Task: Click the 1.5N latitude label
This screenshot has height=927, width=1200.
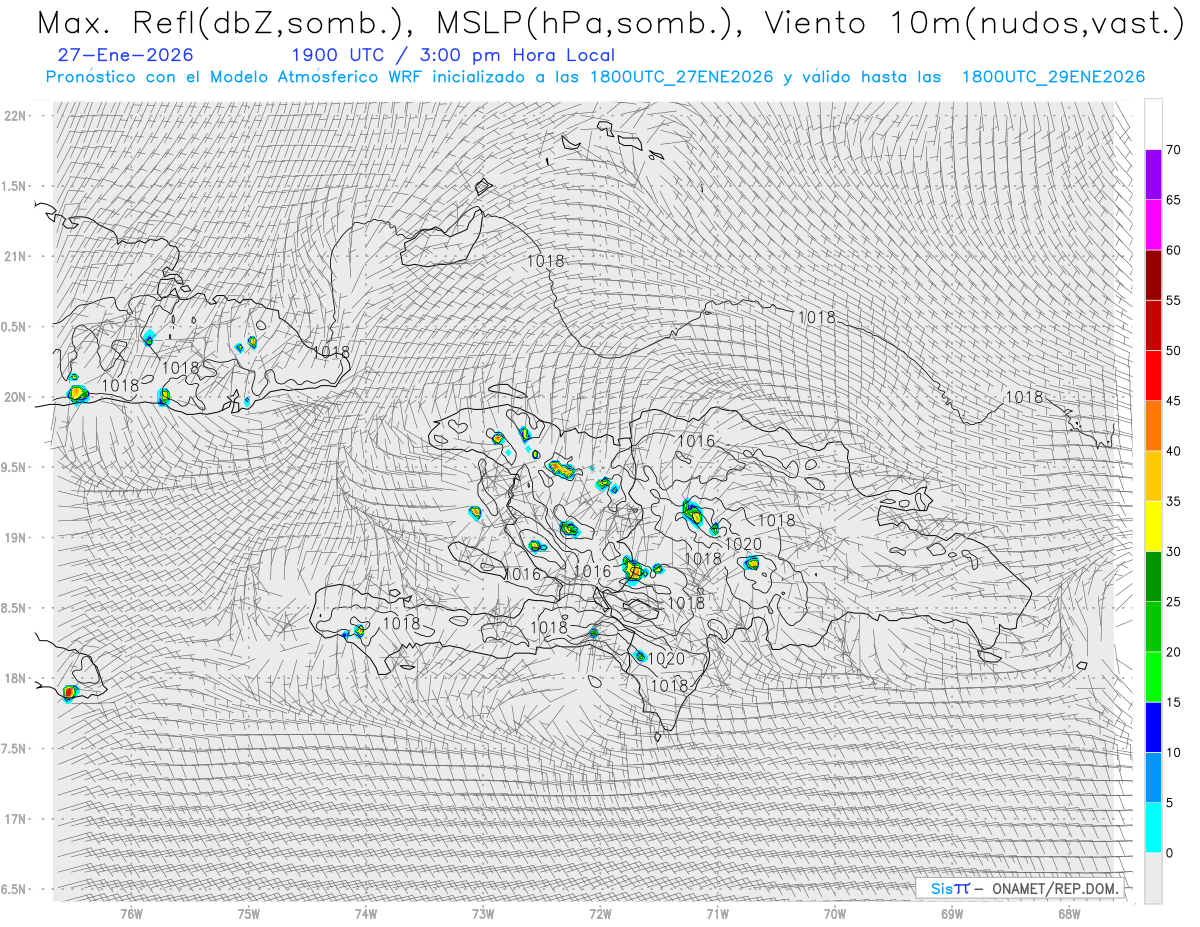Action: coord(15,186)
